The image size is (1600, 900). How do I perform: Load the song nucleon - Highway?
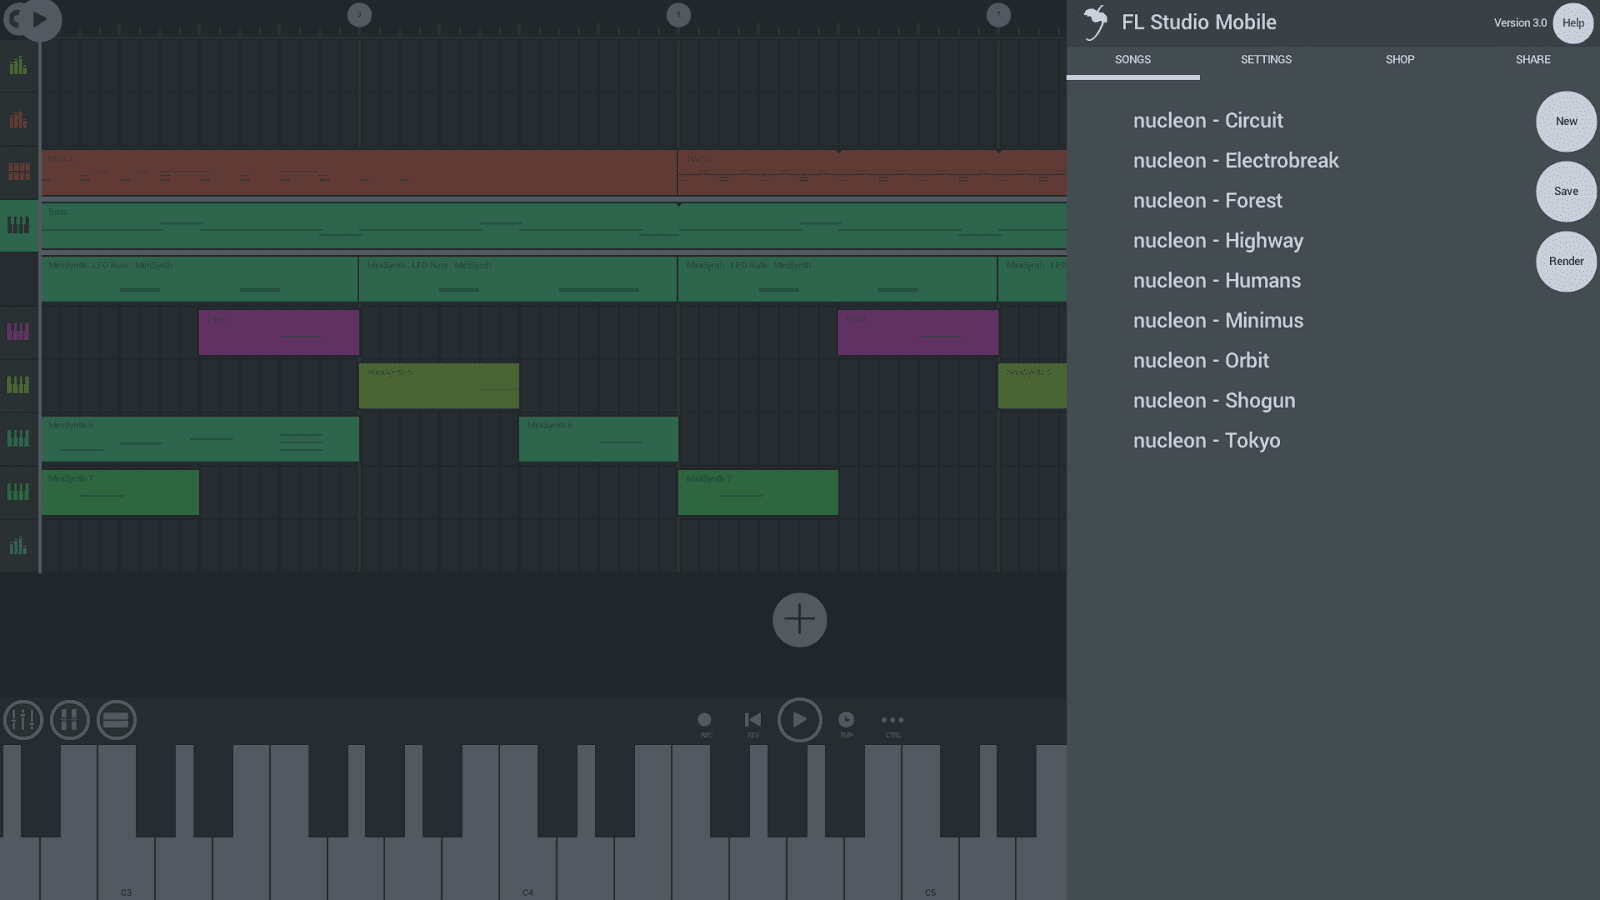1218,241
